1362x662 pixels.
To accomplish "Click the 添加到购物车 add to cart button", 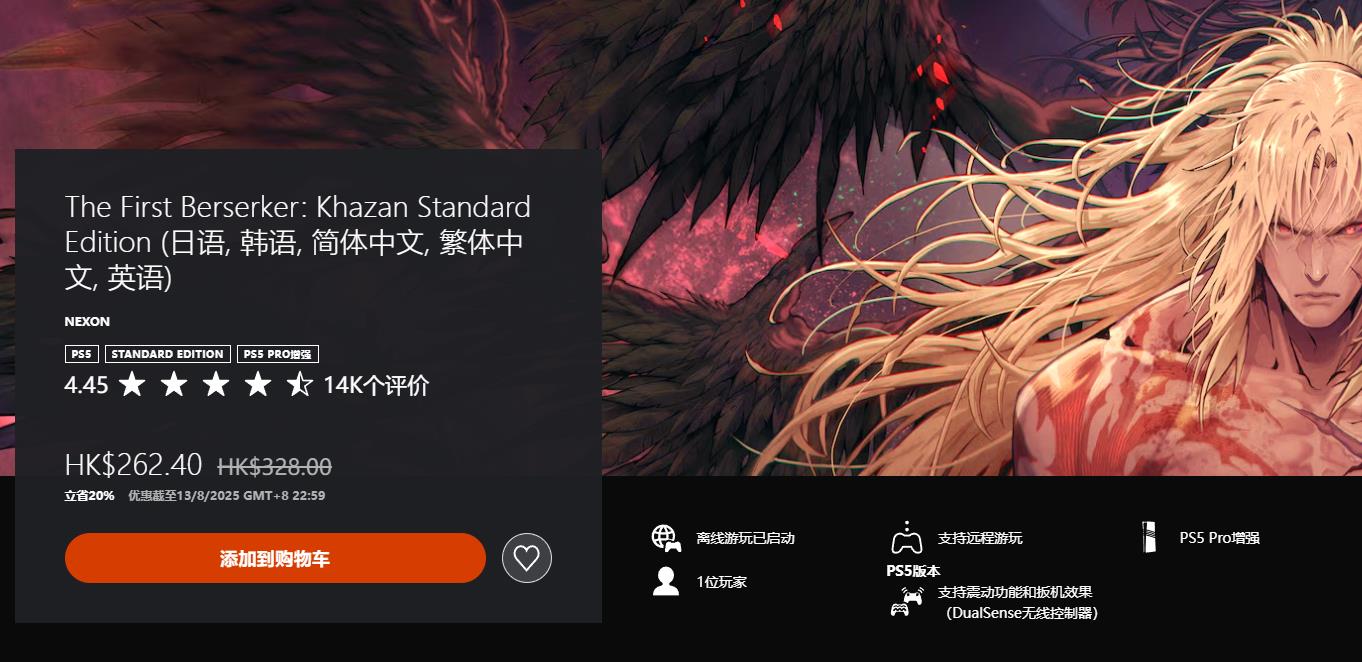I will (x=275, y=558).
